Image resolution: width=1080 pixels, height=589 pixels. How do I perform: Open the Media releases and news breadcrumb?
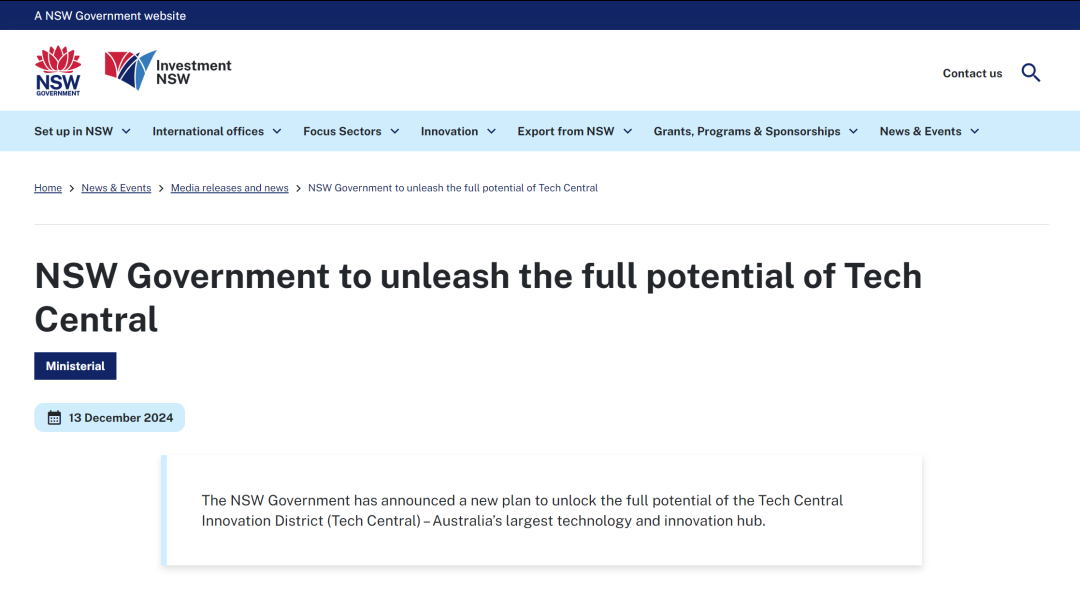229,188
